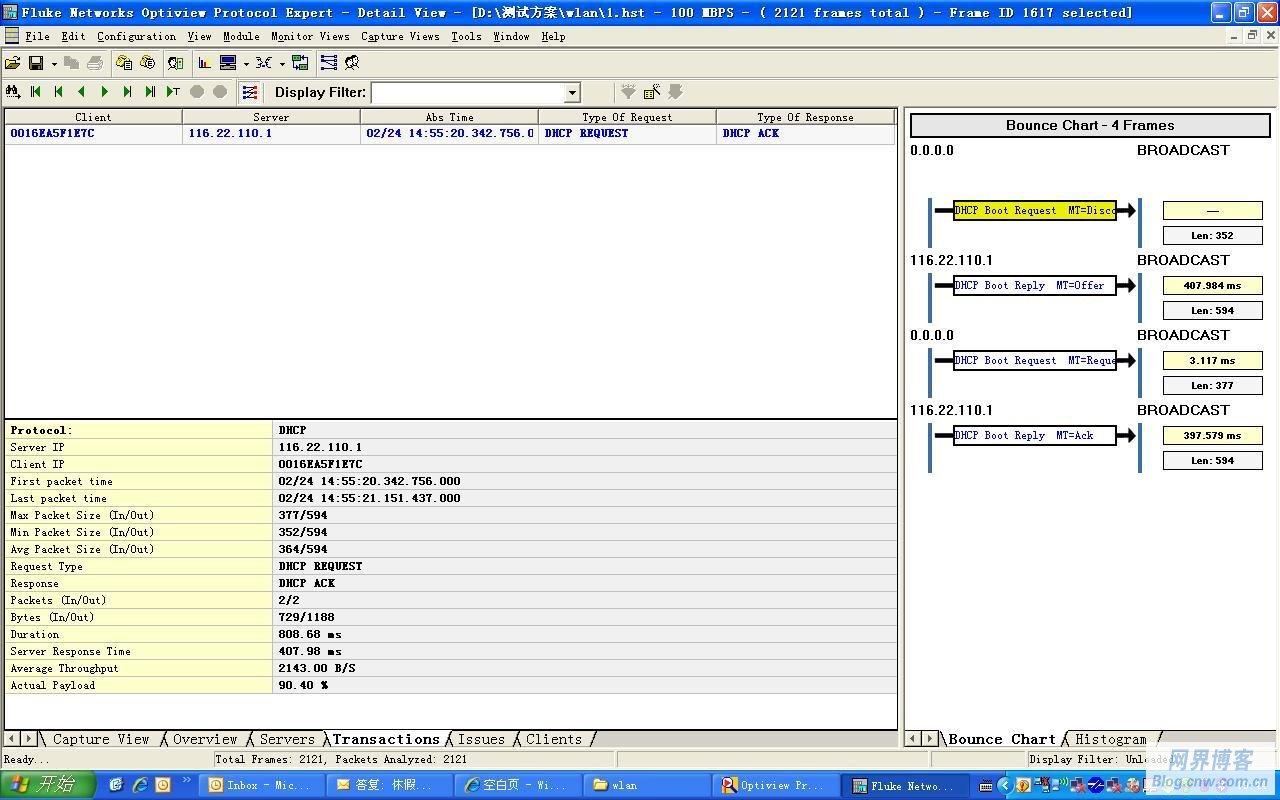Sort by the Abs Time column header

449,117
